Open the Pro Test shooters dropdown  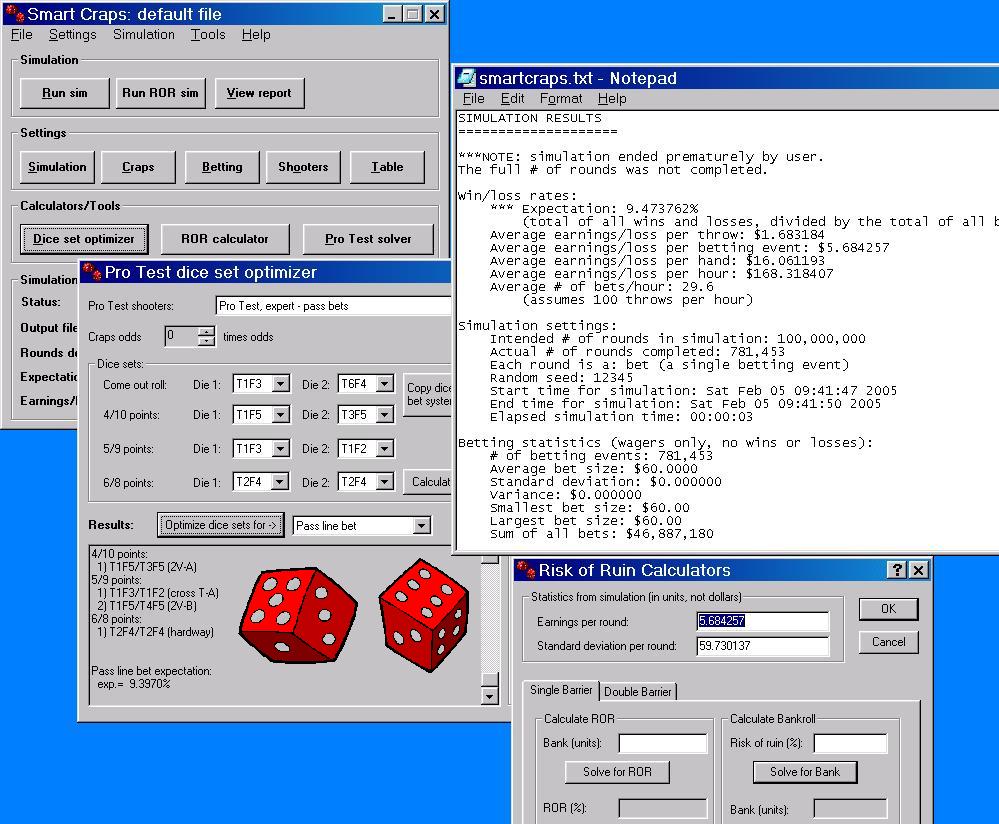pyautogui.click(x=440, y=306)
